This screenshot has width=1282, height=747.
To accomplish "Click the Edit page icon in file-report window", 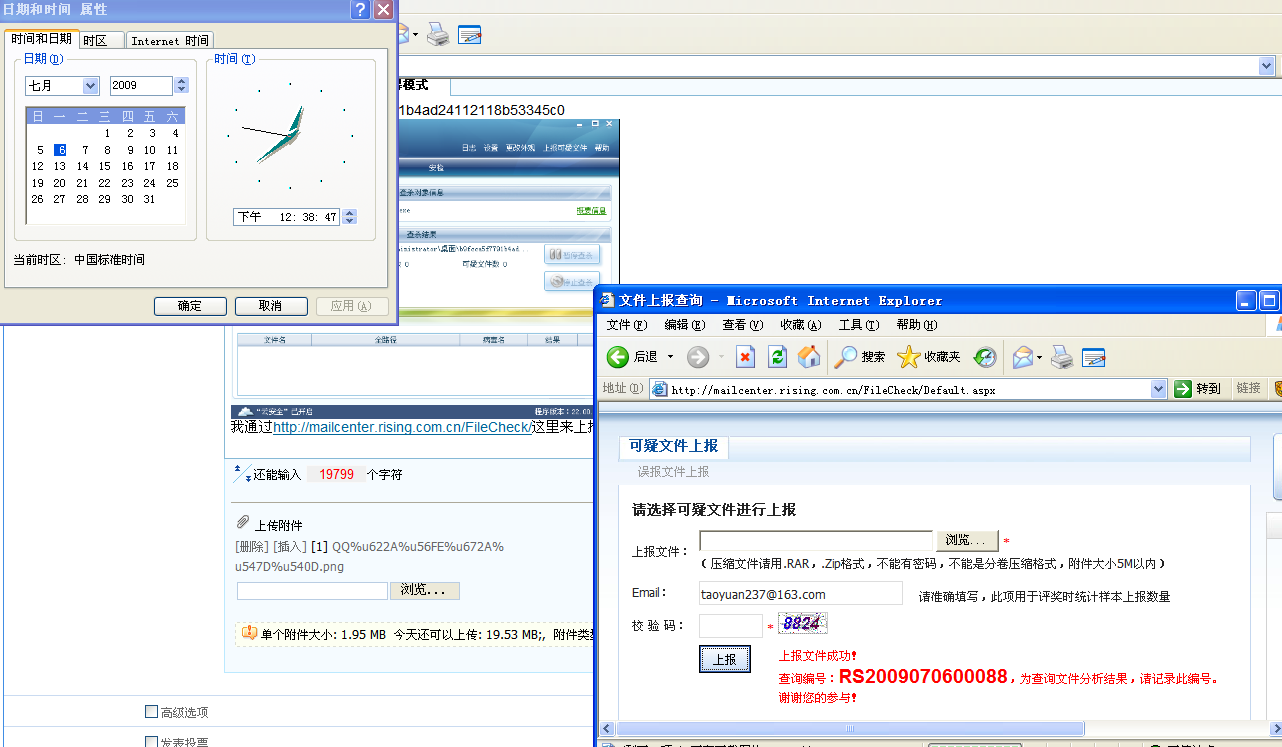I will click(x=1094, y=357).
